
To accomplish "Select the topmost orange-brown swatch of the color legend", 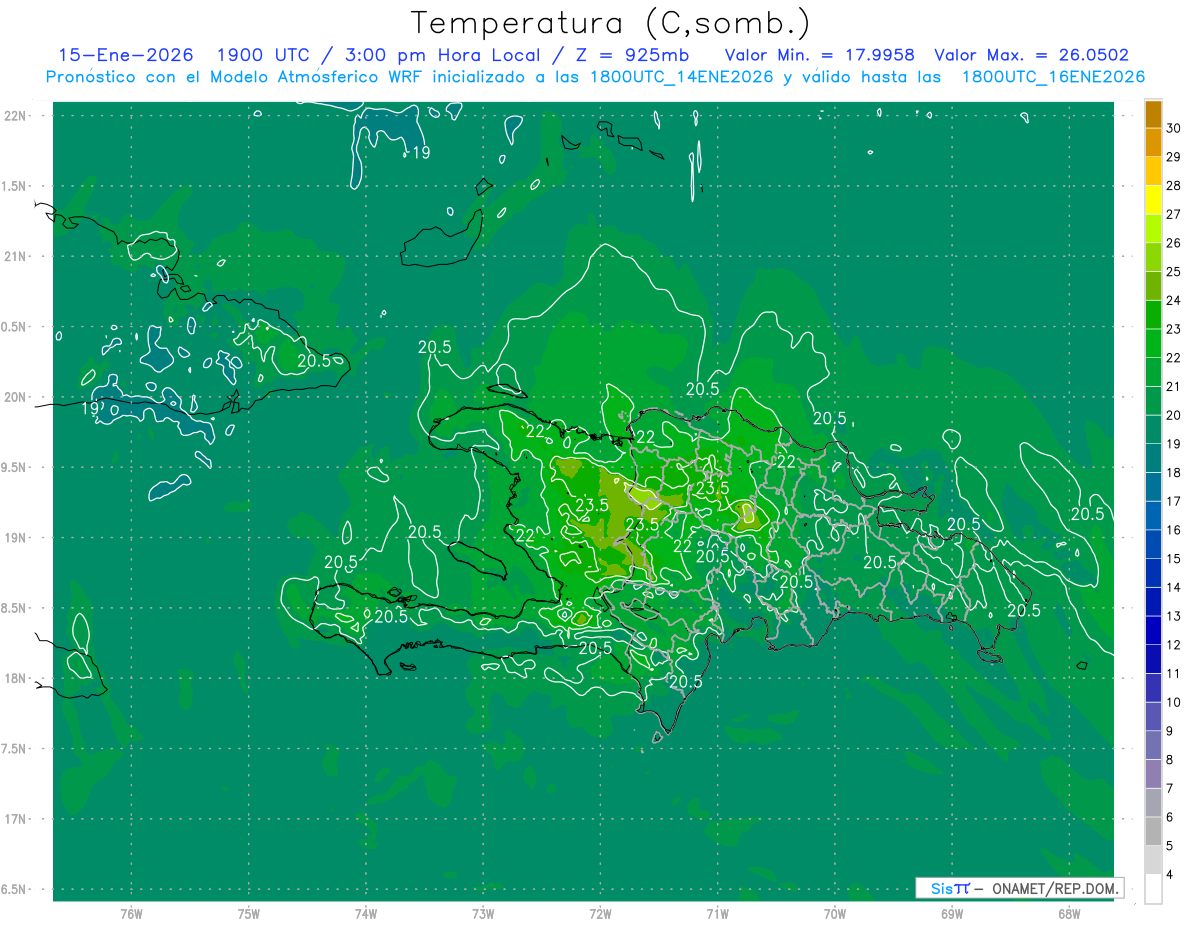I will tap(1153, 114).
